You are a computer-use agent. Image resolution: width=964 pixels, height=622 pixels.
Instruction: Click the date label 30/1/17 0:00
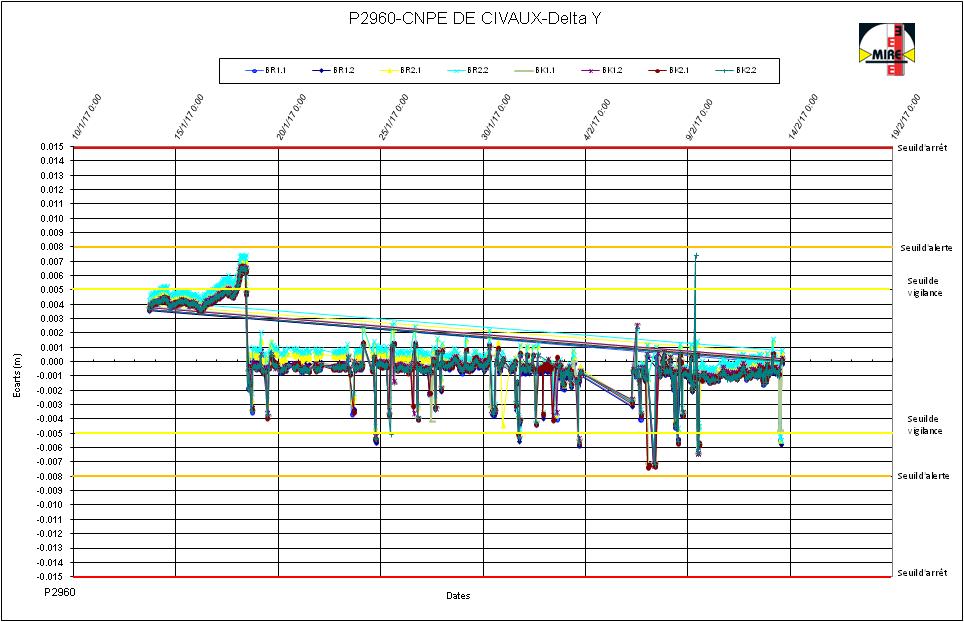(x=496, y=117)
